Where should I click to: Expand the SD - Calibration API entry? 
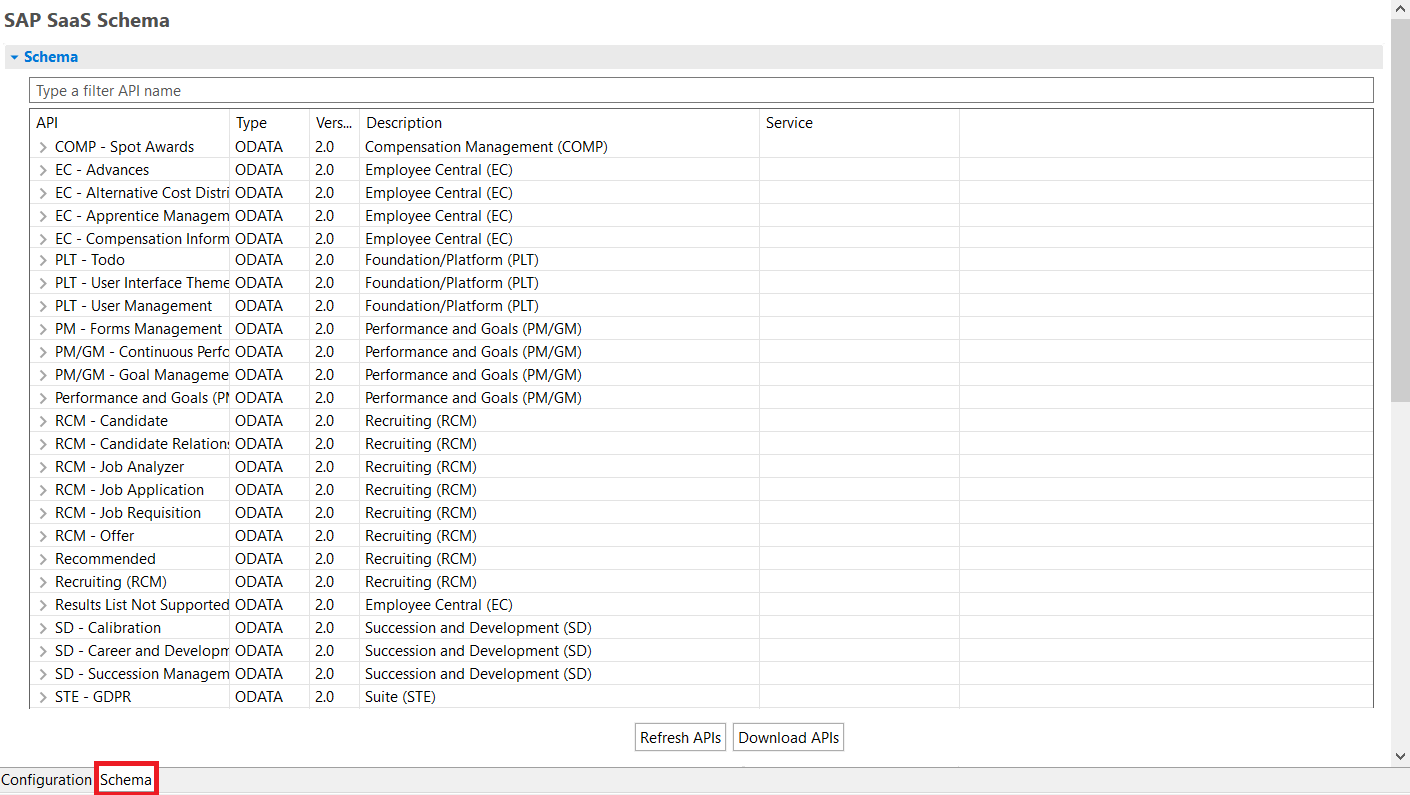point(42,627)
